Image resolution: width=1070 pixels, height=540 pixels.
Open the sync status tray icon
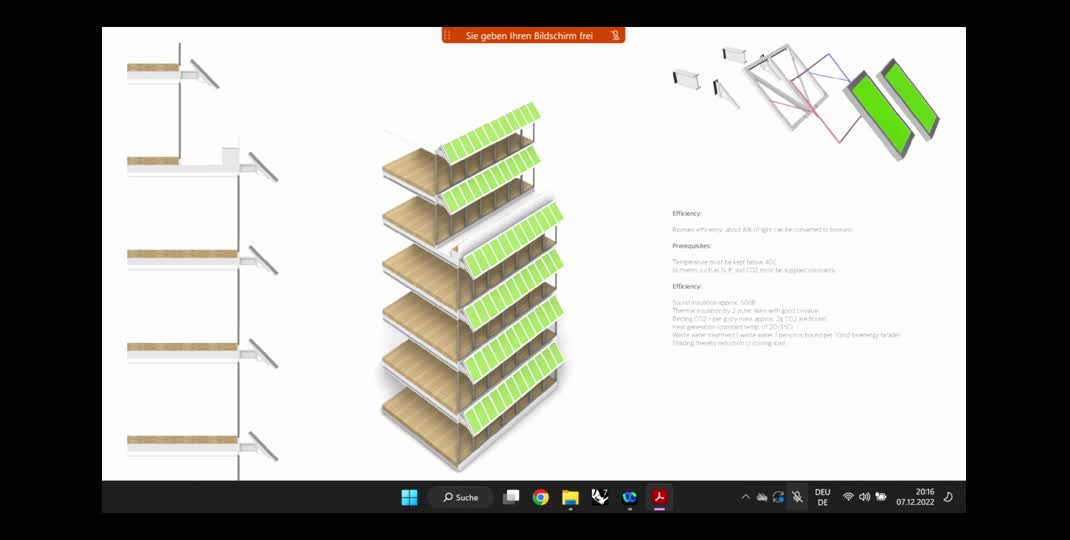click(x=778, y=497)
